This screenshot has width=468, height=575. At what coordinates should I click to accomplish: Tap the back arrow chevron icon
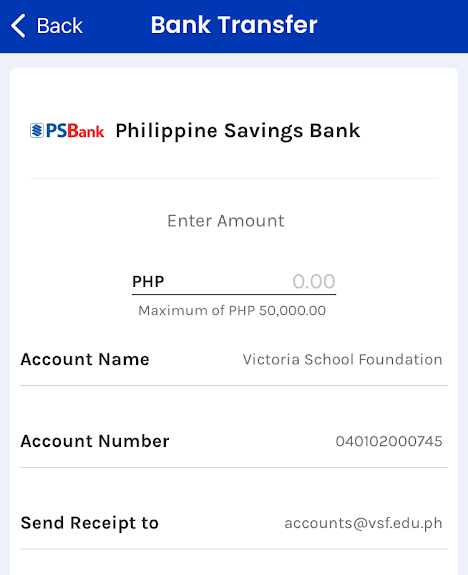18,26
